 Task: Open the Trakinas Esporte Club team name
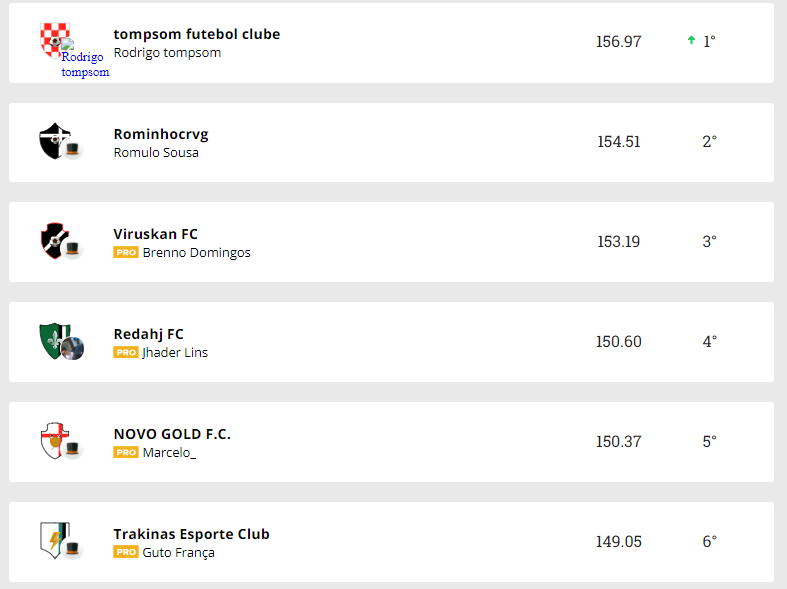tap(192, 534)
